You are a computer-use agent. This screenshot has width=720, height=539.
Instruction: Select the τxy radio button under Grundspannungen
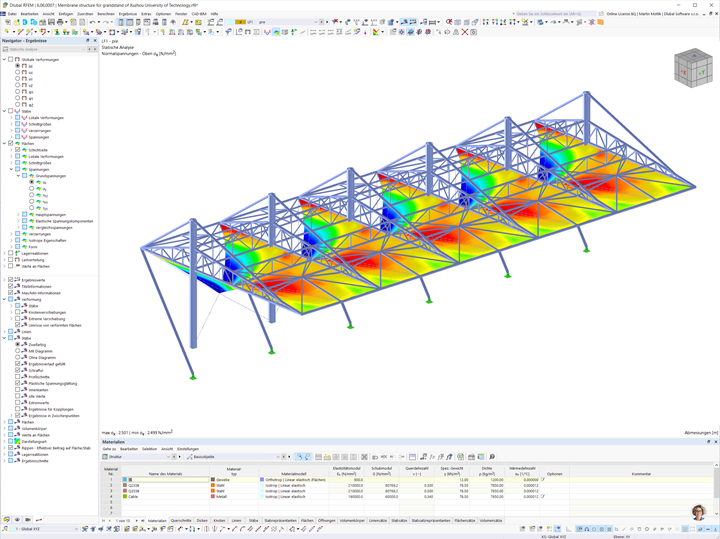32,195
